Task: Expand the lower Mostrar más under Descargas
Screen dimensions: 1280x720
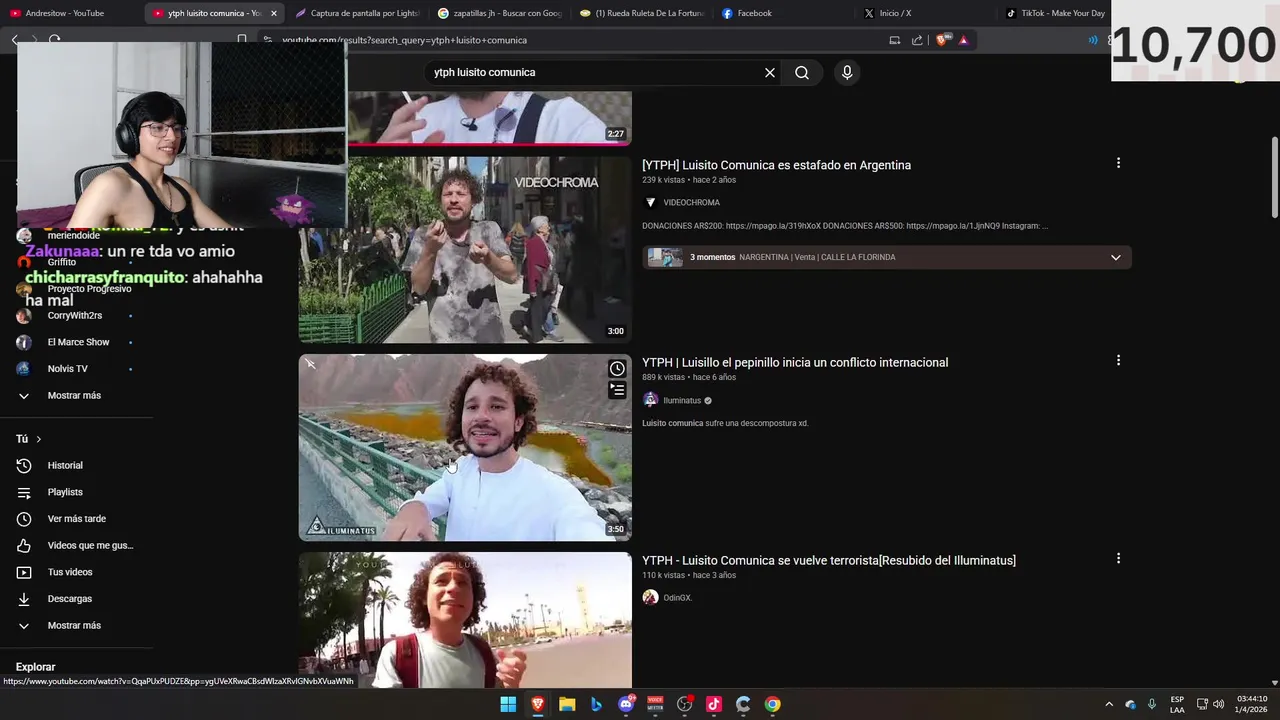Action: click(74, 625)
